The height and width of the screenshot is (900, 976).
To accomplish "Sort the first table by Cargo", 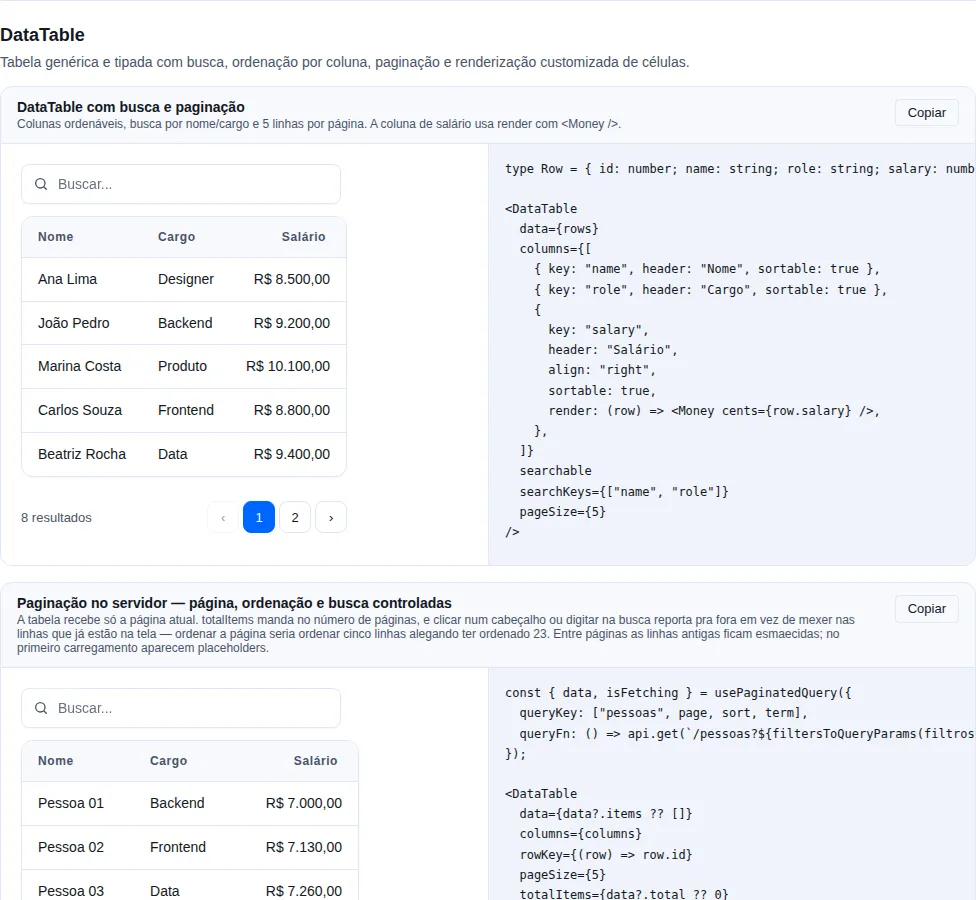I will [176, 237].
